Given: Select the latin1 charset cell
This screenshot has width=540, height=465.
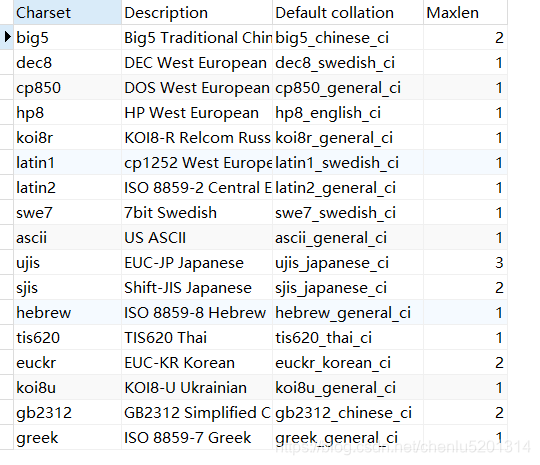Looking at the screenshot, I should [x=68, y=162].
